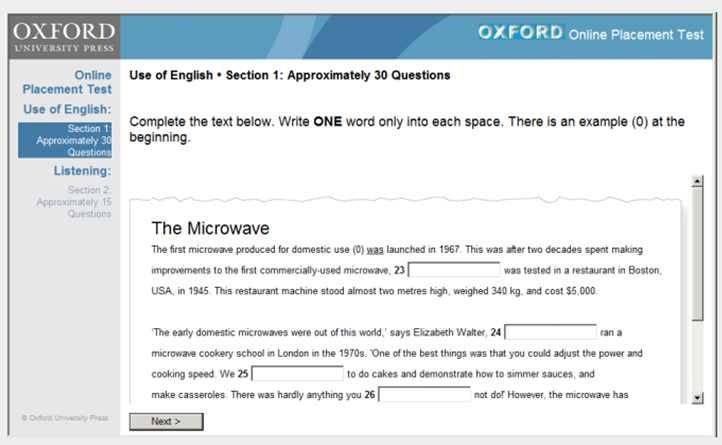The width and height of the screenshot is (722, 445).
Task: Focus the answer box for question 23
Action: (454, 270)
